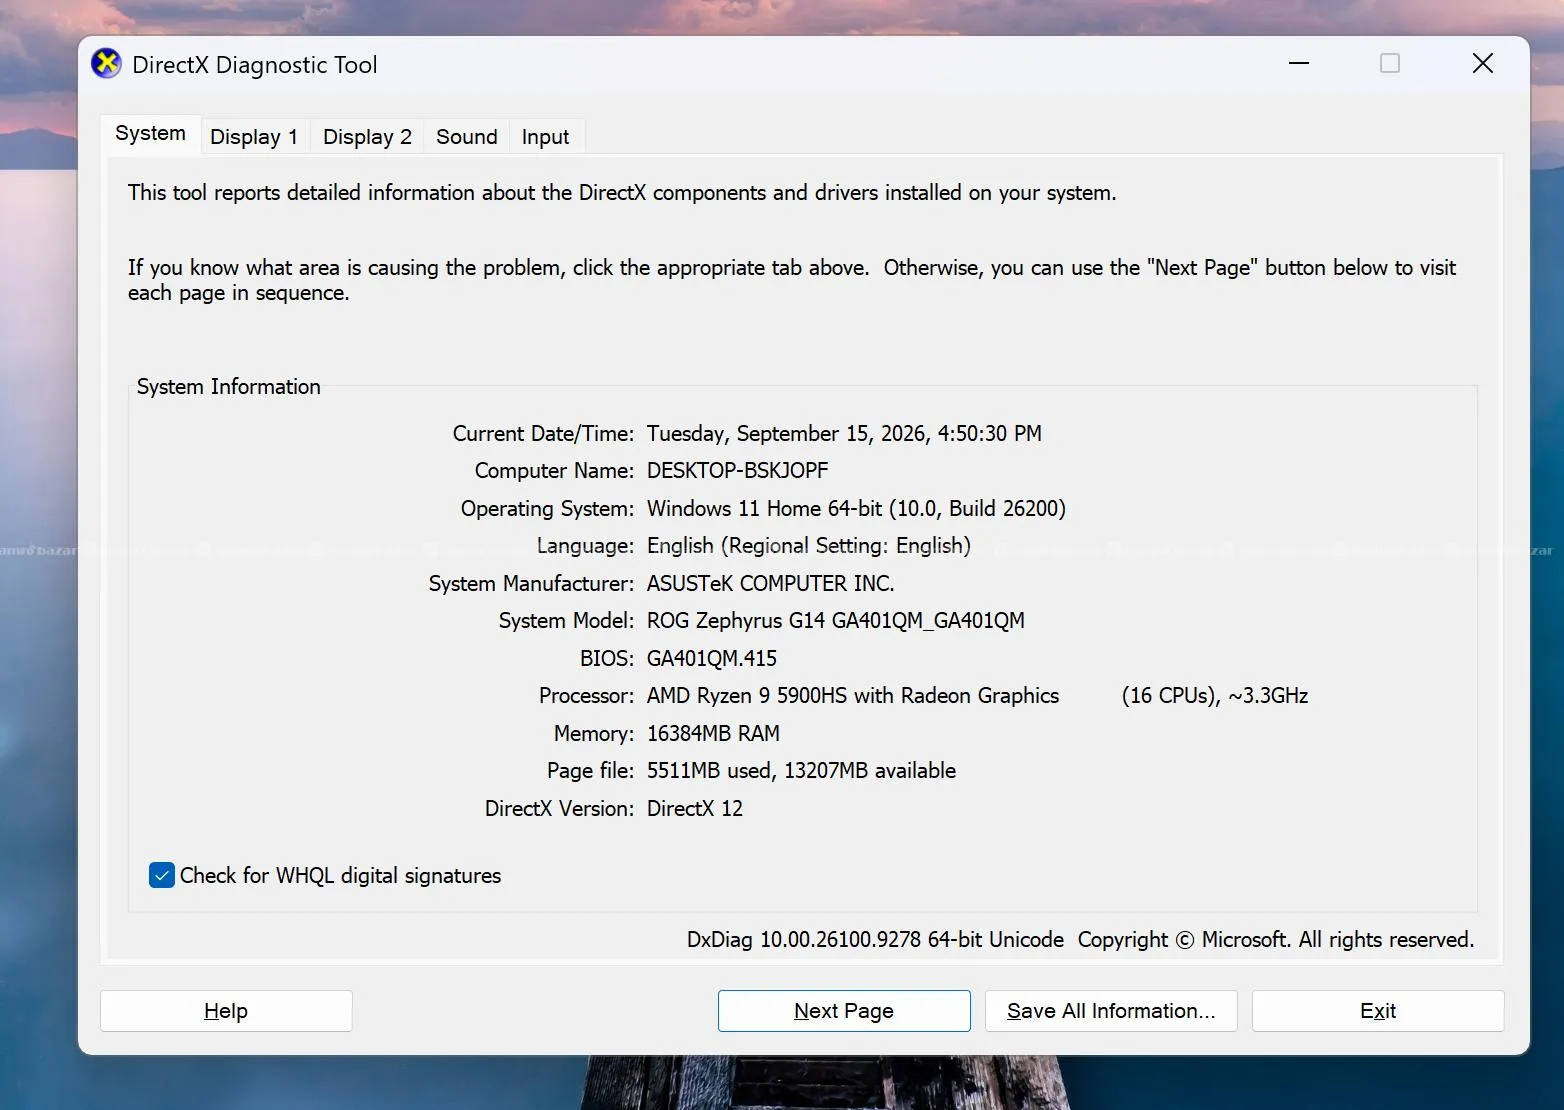Viewport: 1564px width, 1110px height.
Task: Open the Display 1 tab
Action: (x=254, y=137)
